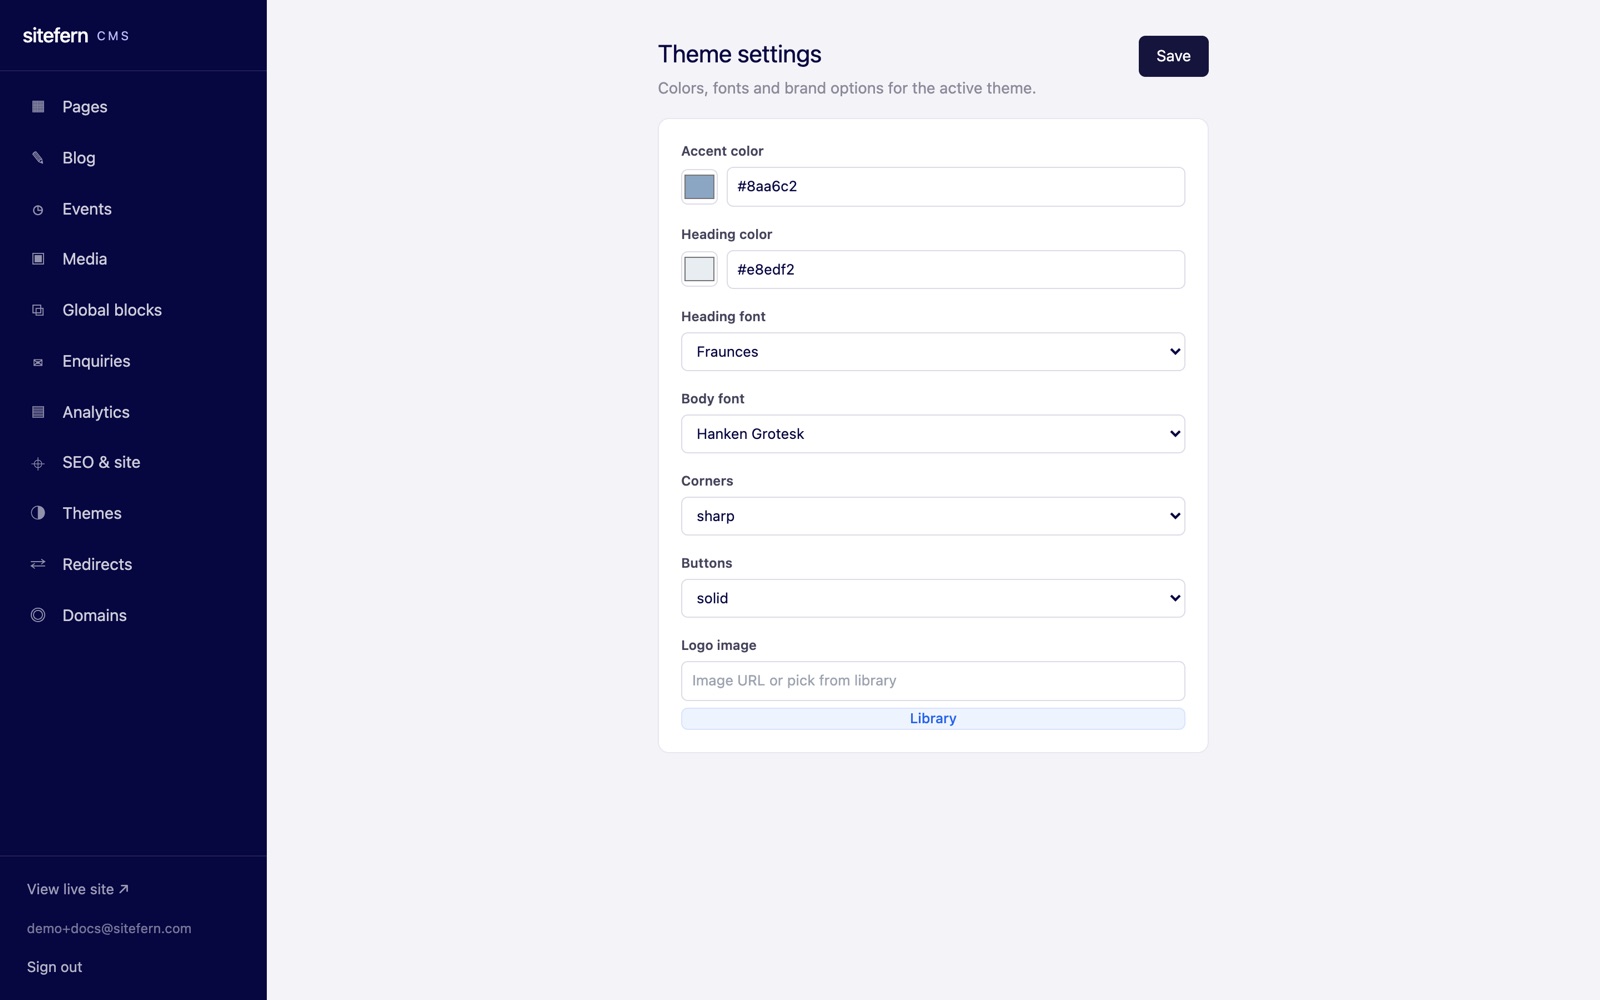Click the Logo image URL field
The image size is (1600, 1000).
pos(933,681)
